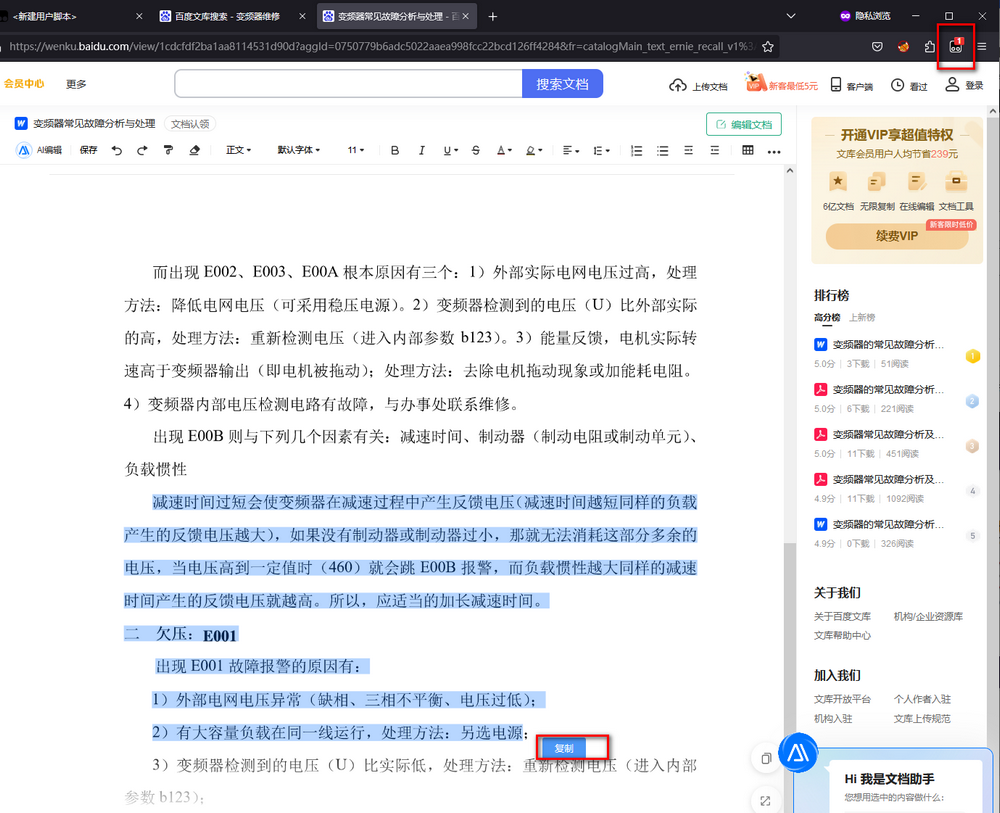The width and height of the screenshot is (1000, 813).
Task: Switch to the 百度文库搜索 browser tab
Action: (x=228, y=16)
